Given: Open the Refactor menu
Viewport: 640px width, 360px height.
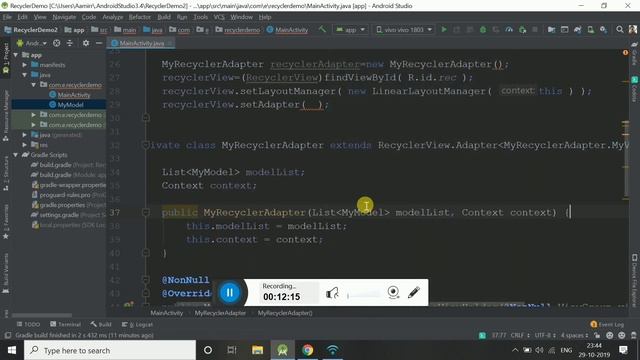Looking at the screenshot, I should (140, 17).
